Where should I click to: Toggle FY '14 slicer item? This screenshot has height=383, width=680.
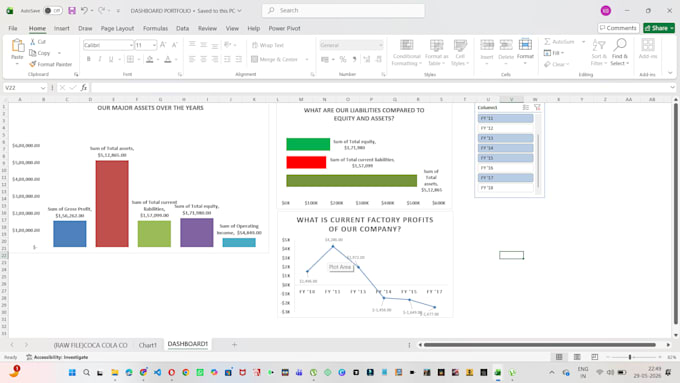506,148
